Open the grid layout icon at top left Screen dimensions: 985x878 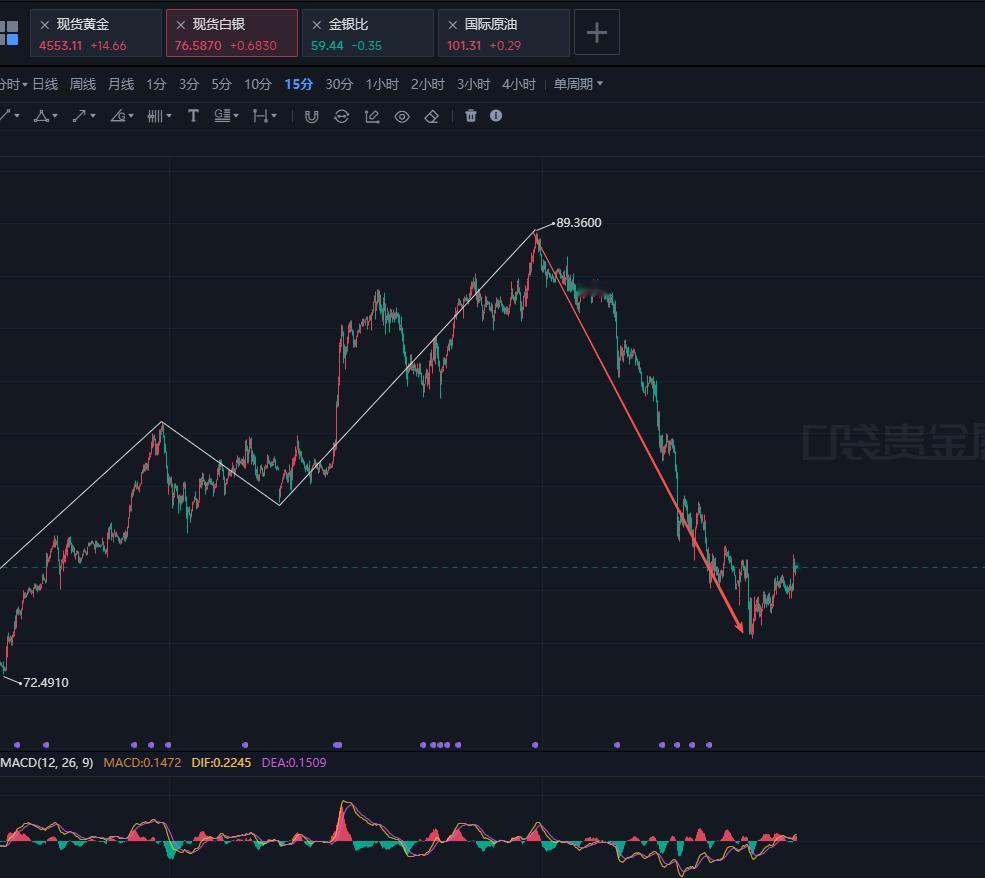(x=9, y=33)
